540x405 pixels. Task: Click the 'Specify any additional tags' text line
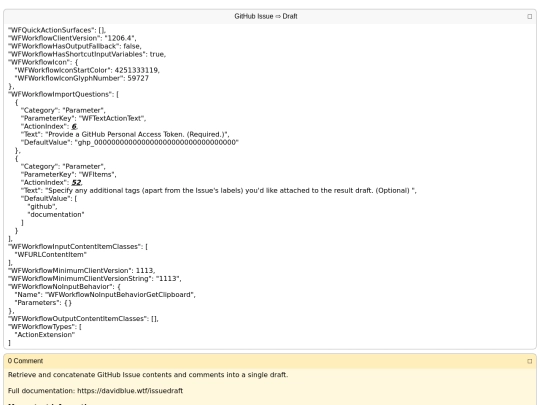(219, 190)
